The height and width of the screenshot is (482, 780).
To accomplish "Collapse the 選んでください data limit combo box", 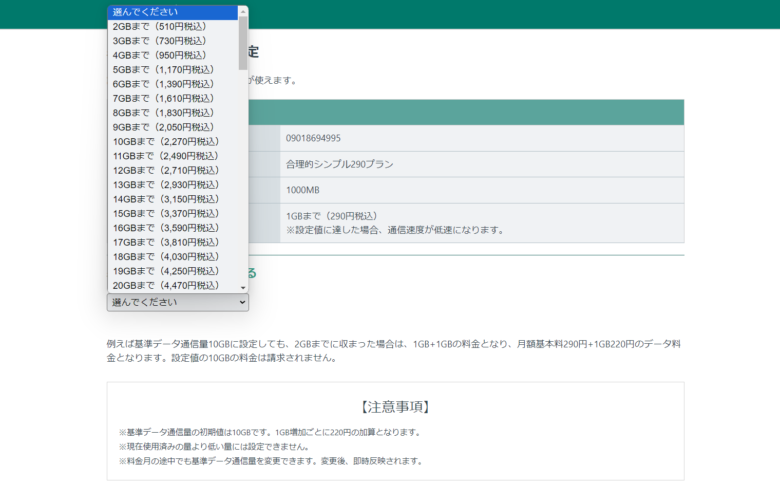I will pyautogui.click(x=177, y=302).
